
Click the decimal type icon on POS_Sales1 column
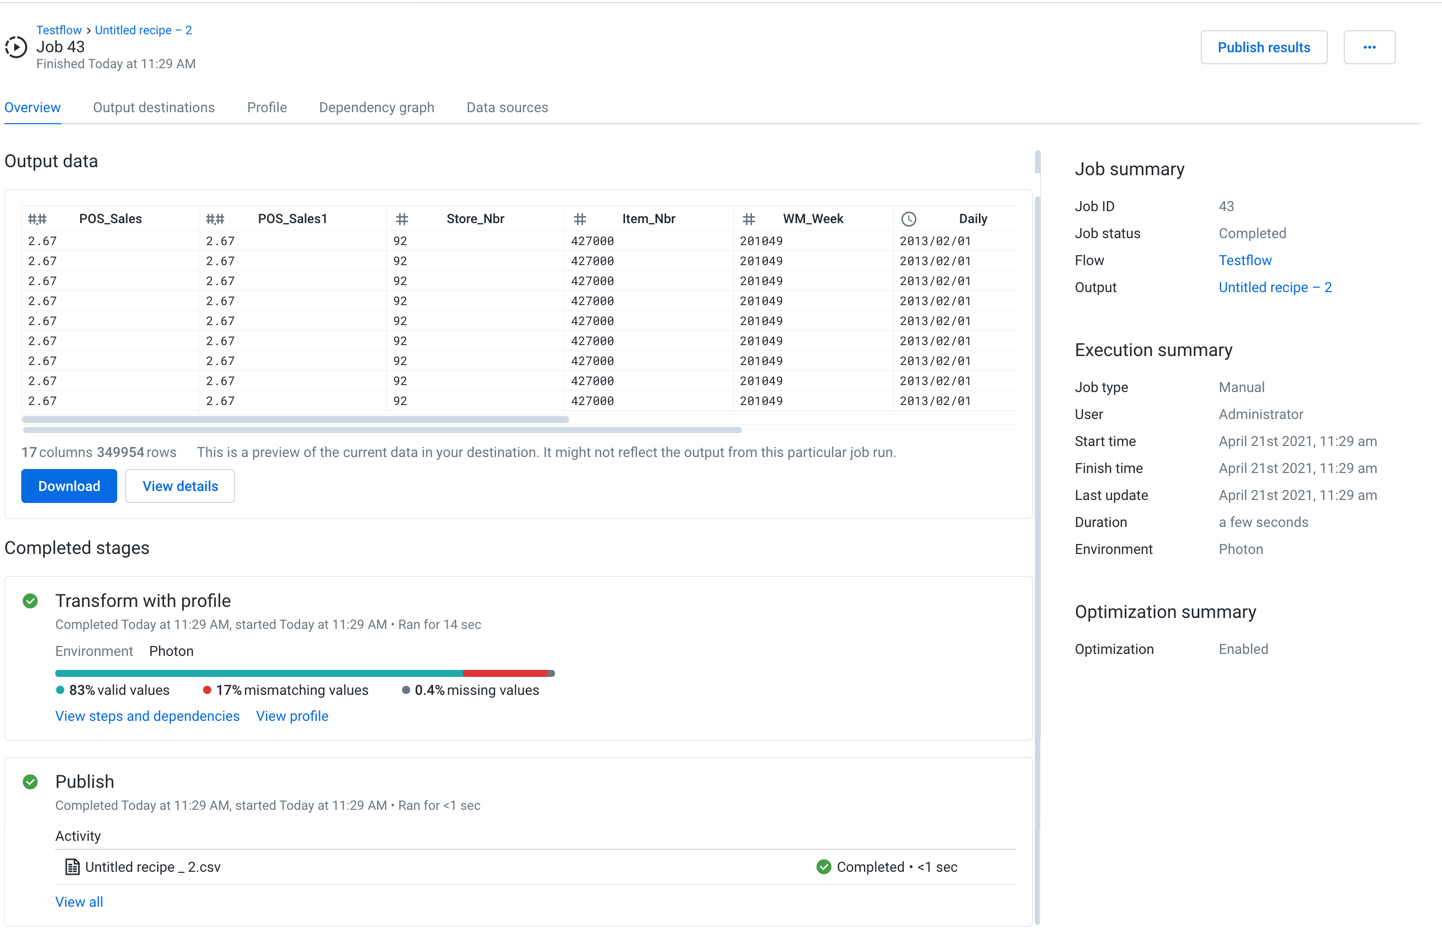[x=215, y=219]
